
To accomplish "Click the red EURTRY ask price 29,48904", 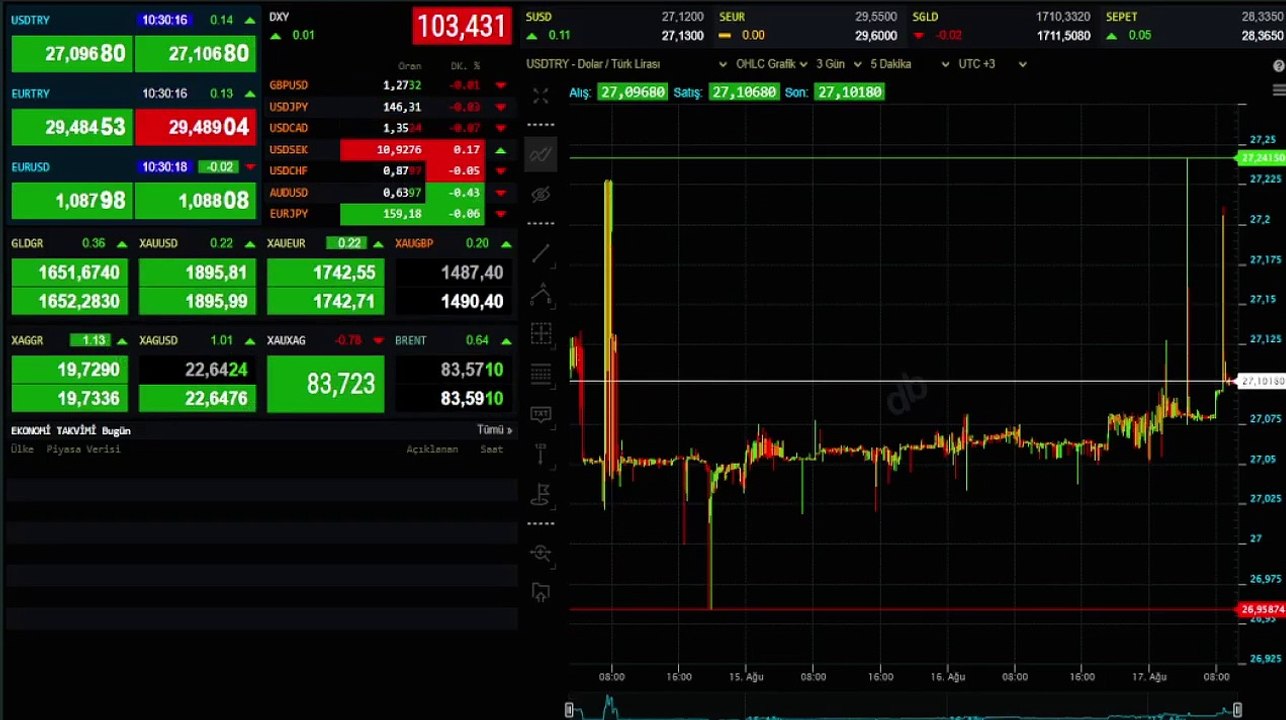I will (195, 127).
